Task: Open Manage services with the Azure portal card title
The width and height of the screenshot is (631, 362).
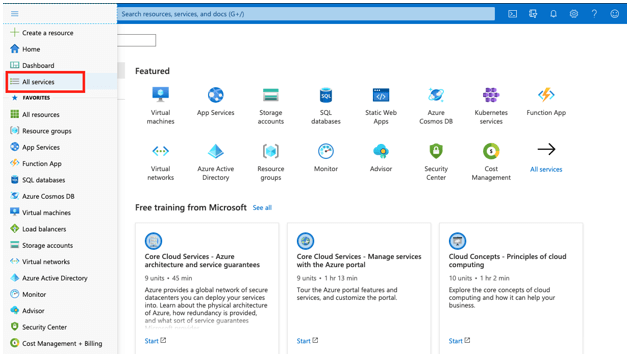Action: point(359,261)
